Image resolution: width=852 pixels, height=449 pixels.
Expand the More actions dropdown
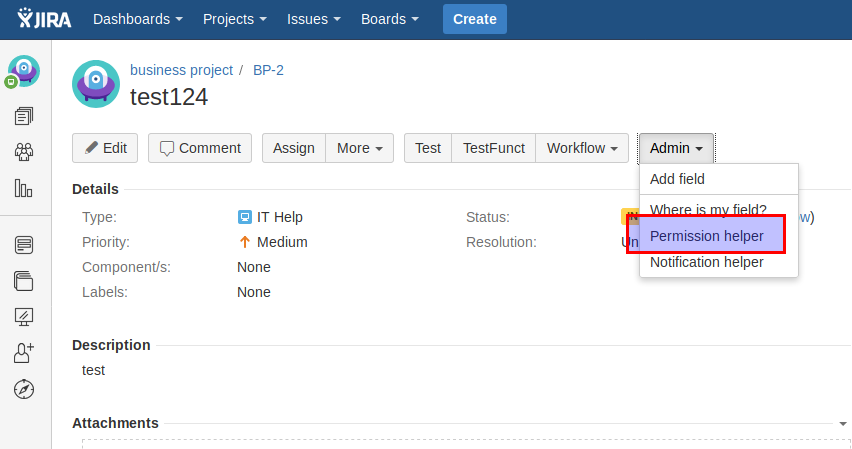pos(360,148)
